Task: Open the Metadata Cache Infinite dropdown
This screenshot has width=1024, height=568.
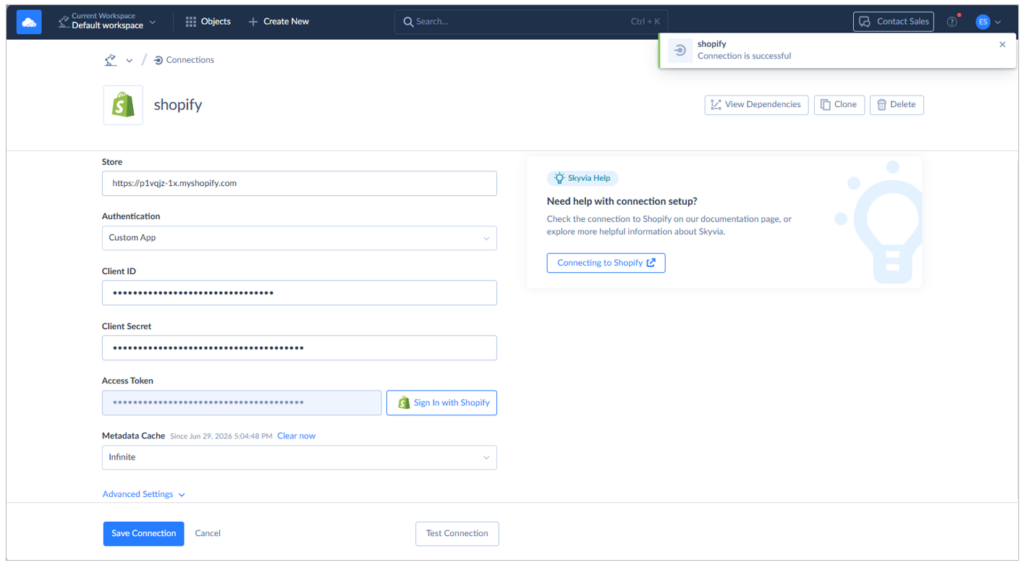Action: point(299,458)
